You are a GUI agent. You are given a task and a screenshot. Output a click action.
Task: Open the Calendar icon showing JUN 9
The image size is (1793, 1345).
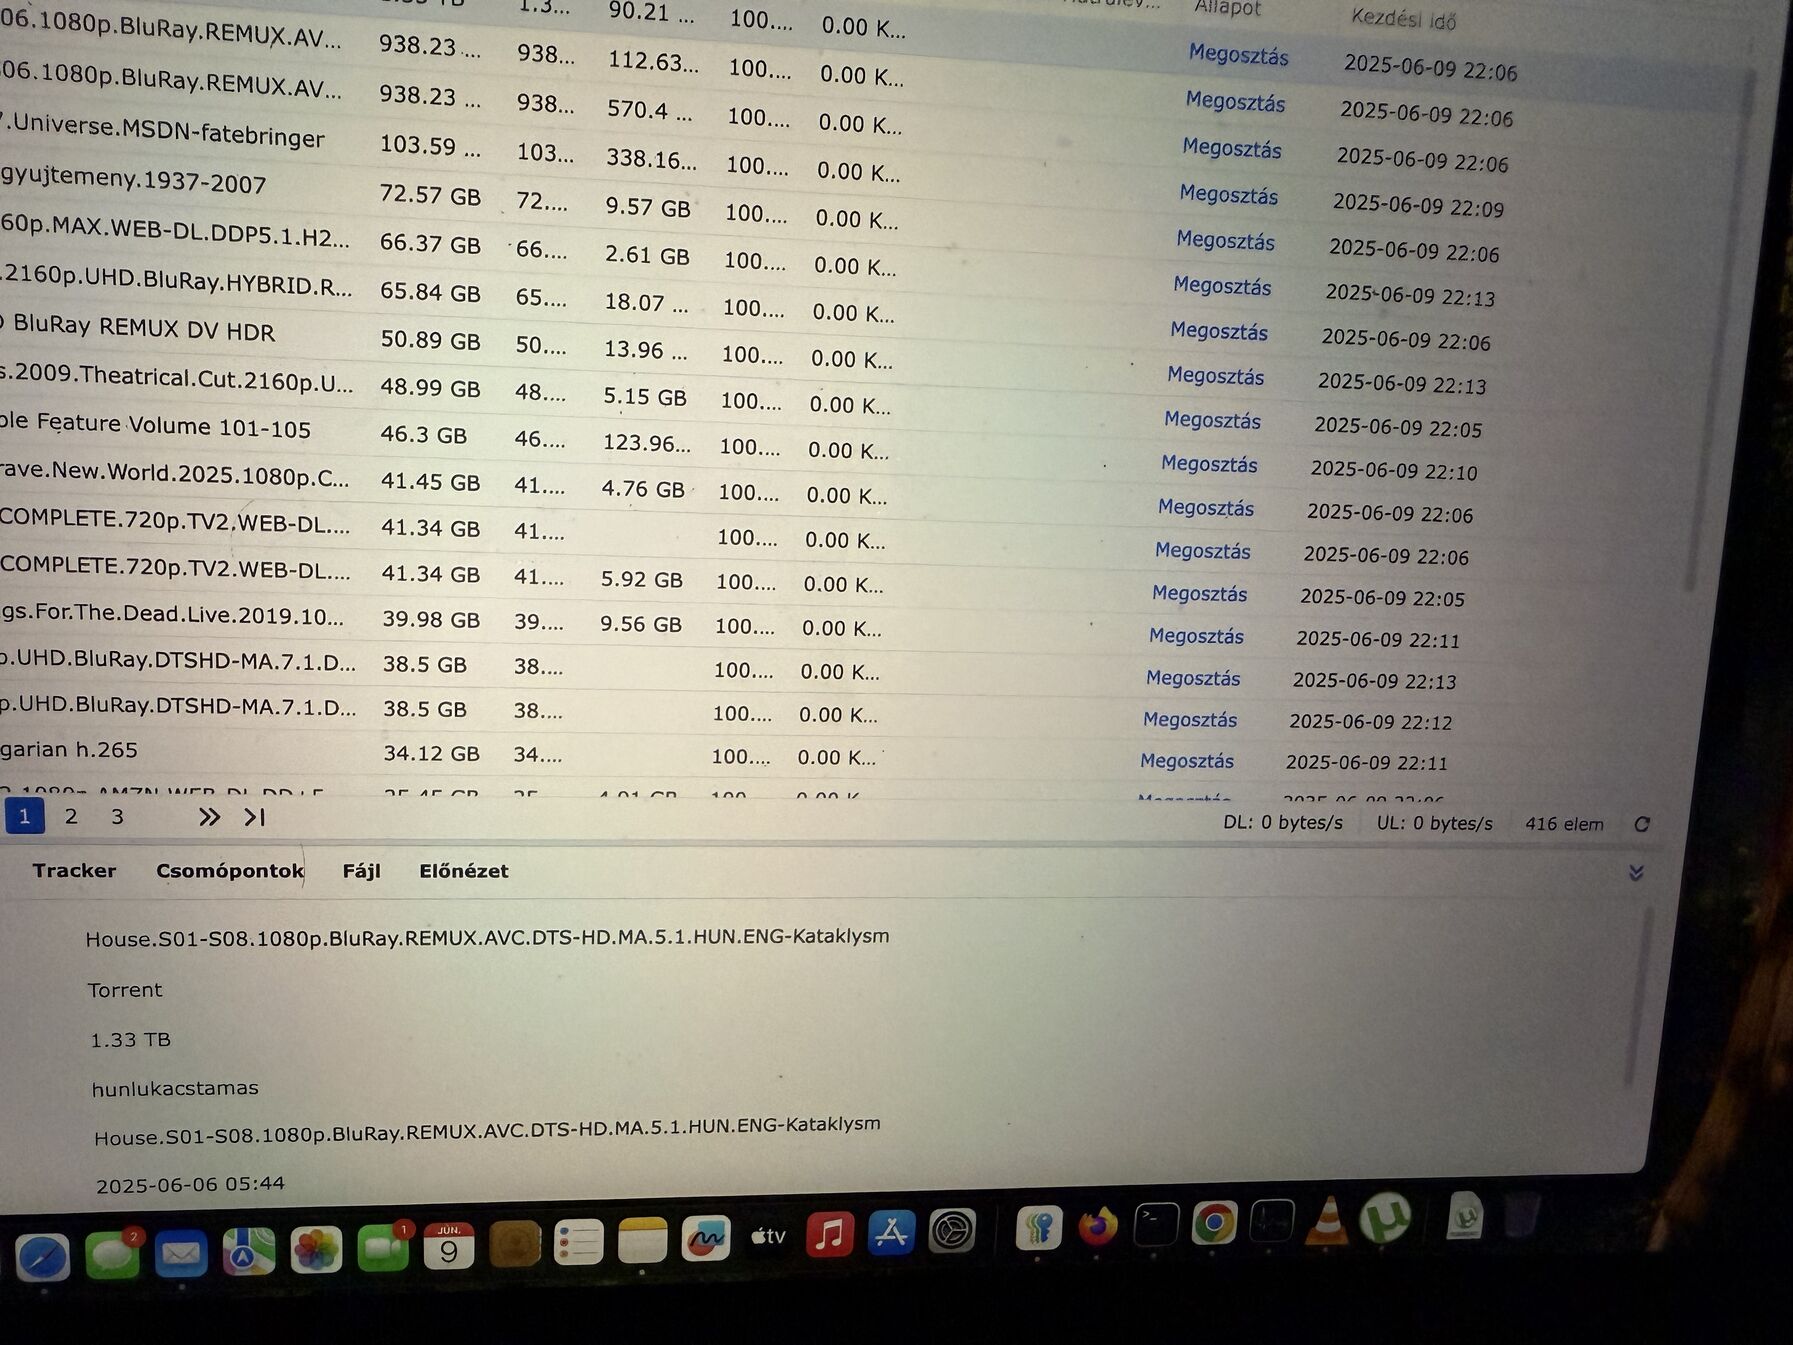click(449, 1246)
